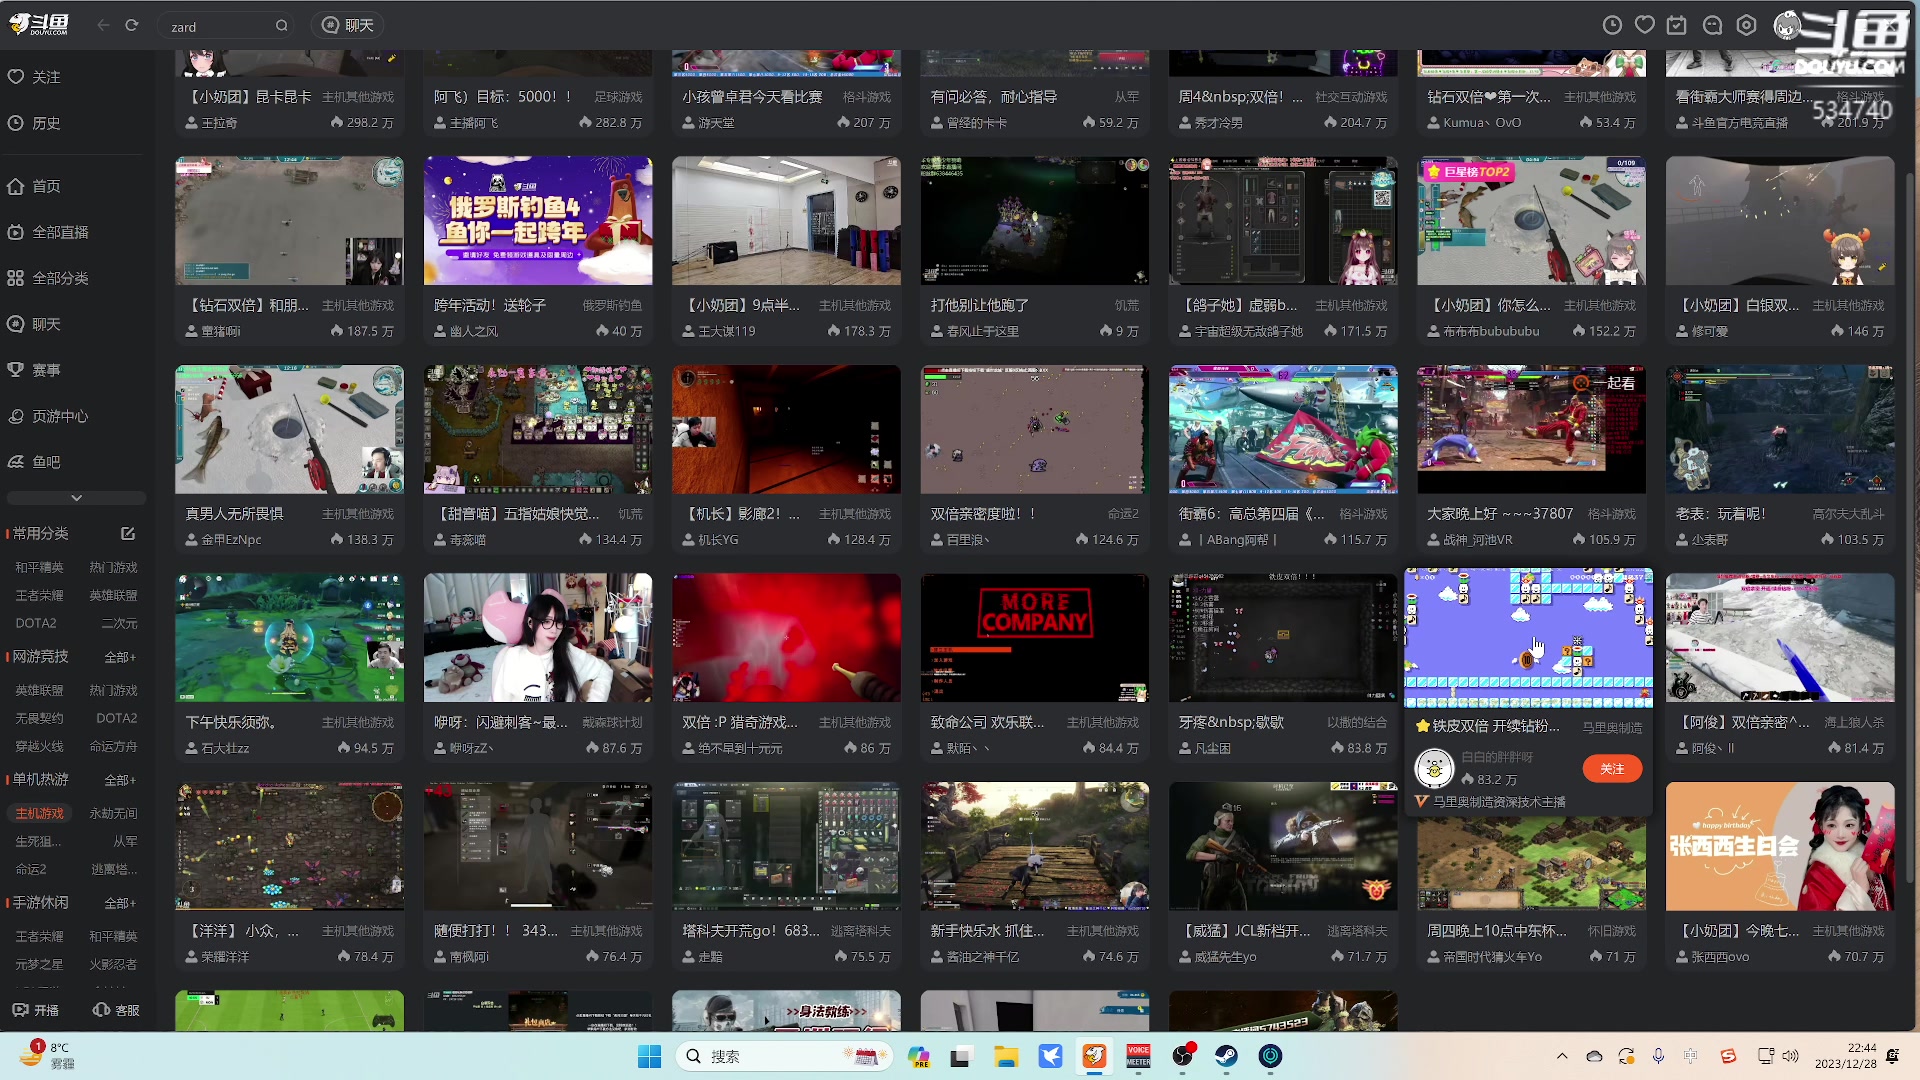
Task: Open the 俄罗斯钓鱼4 stream thumbnail
Action: pyautogui.click(x=538, y=220)
